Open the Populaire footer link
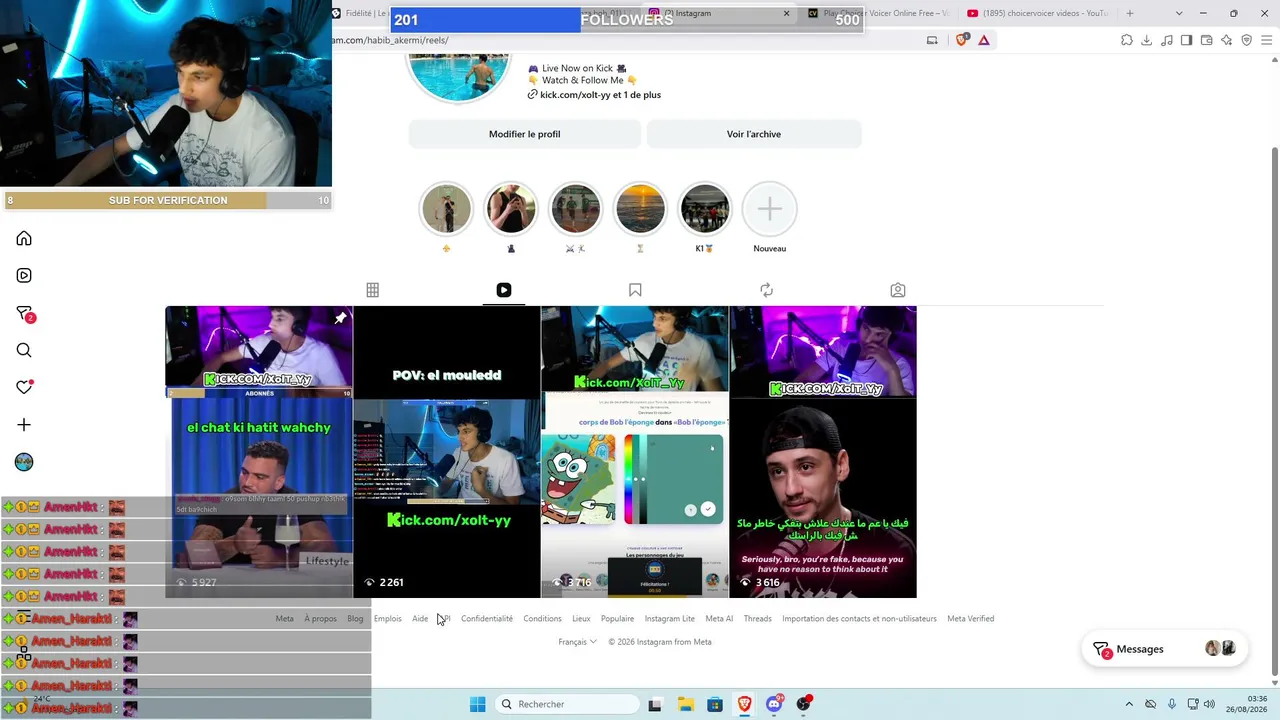Viewport: 1280px width, 720px height. (x=617, y=619)
